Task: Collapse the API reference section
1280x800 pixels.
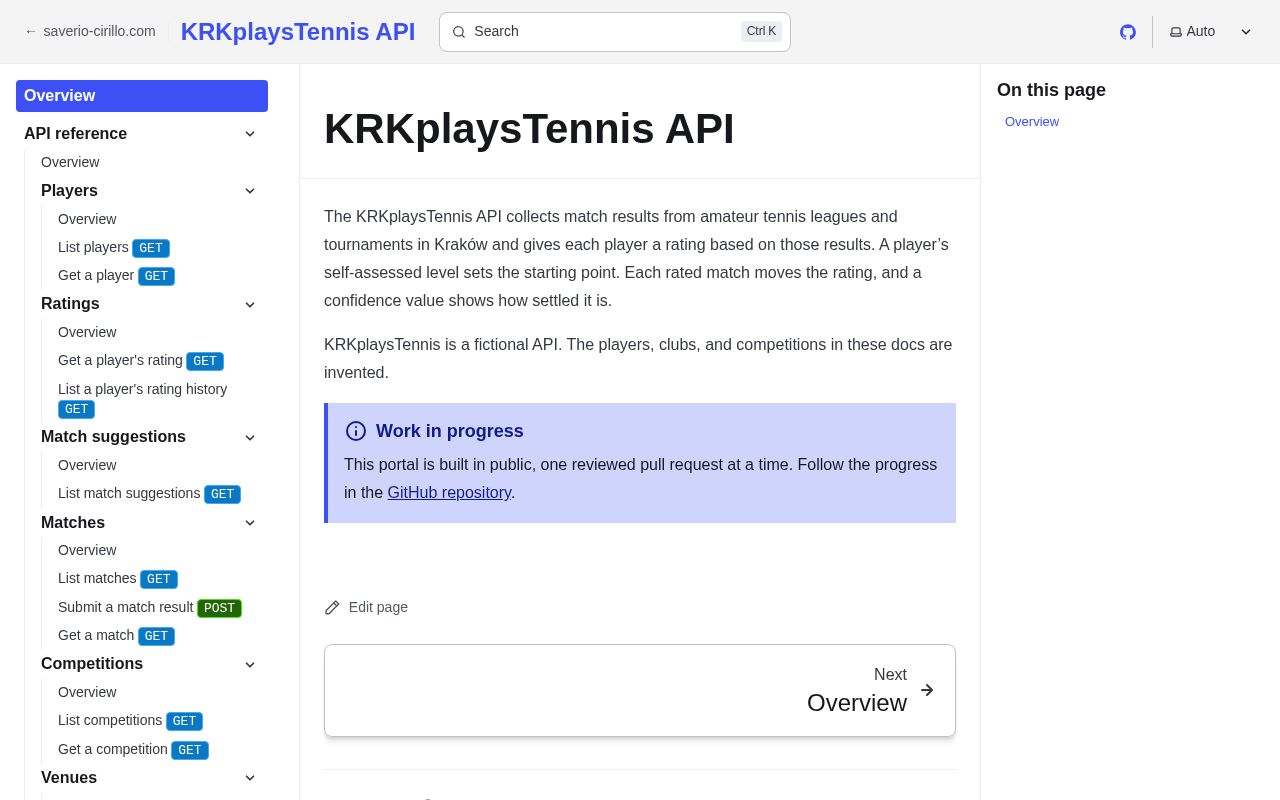Action: click(x=250, y=134)
